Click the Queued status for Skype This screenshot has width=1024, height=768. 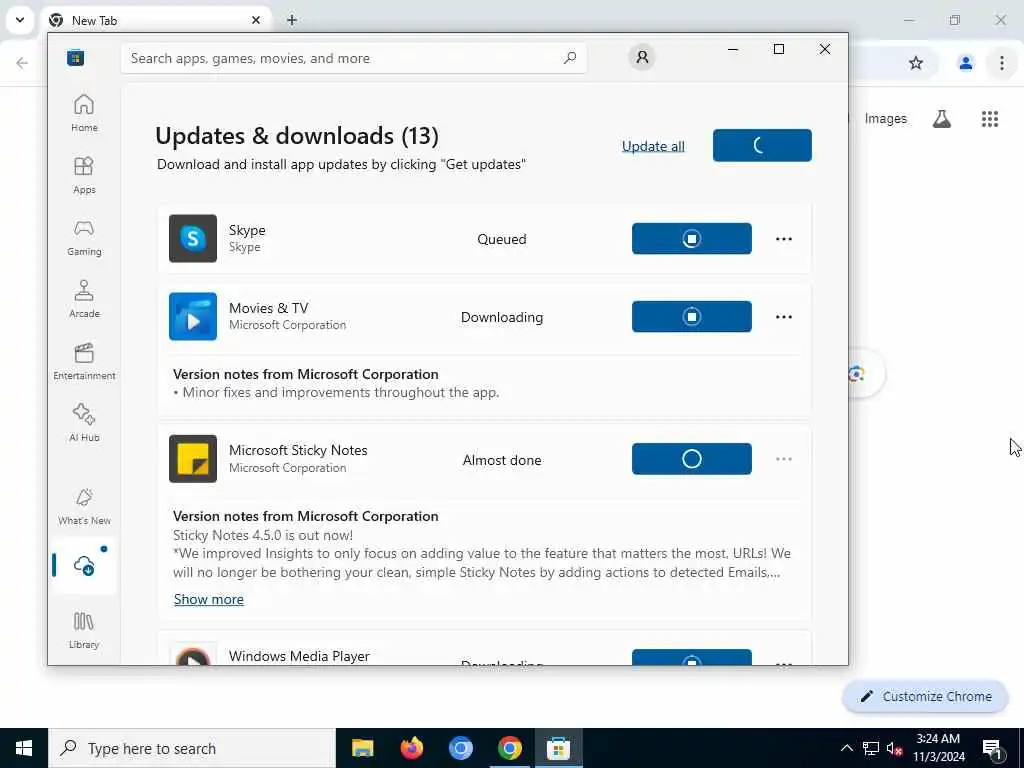(x=502, y=239)
